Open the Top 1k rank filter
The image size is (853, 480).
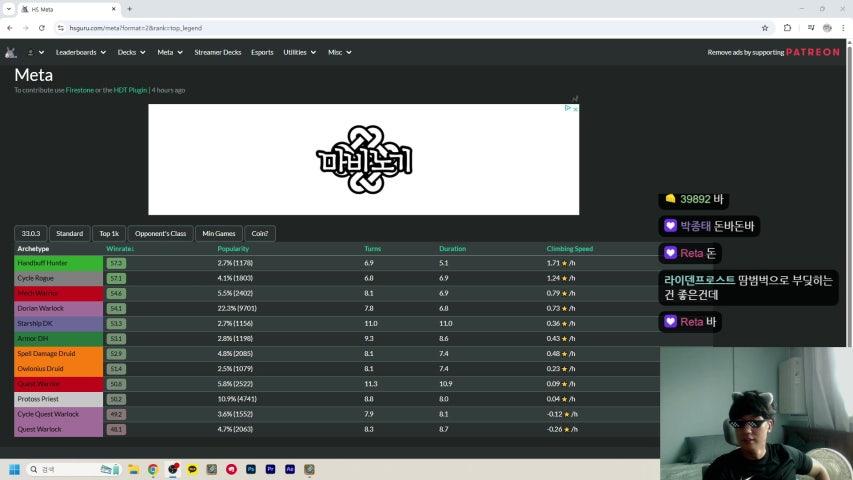109,233
